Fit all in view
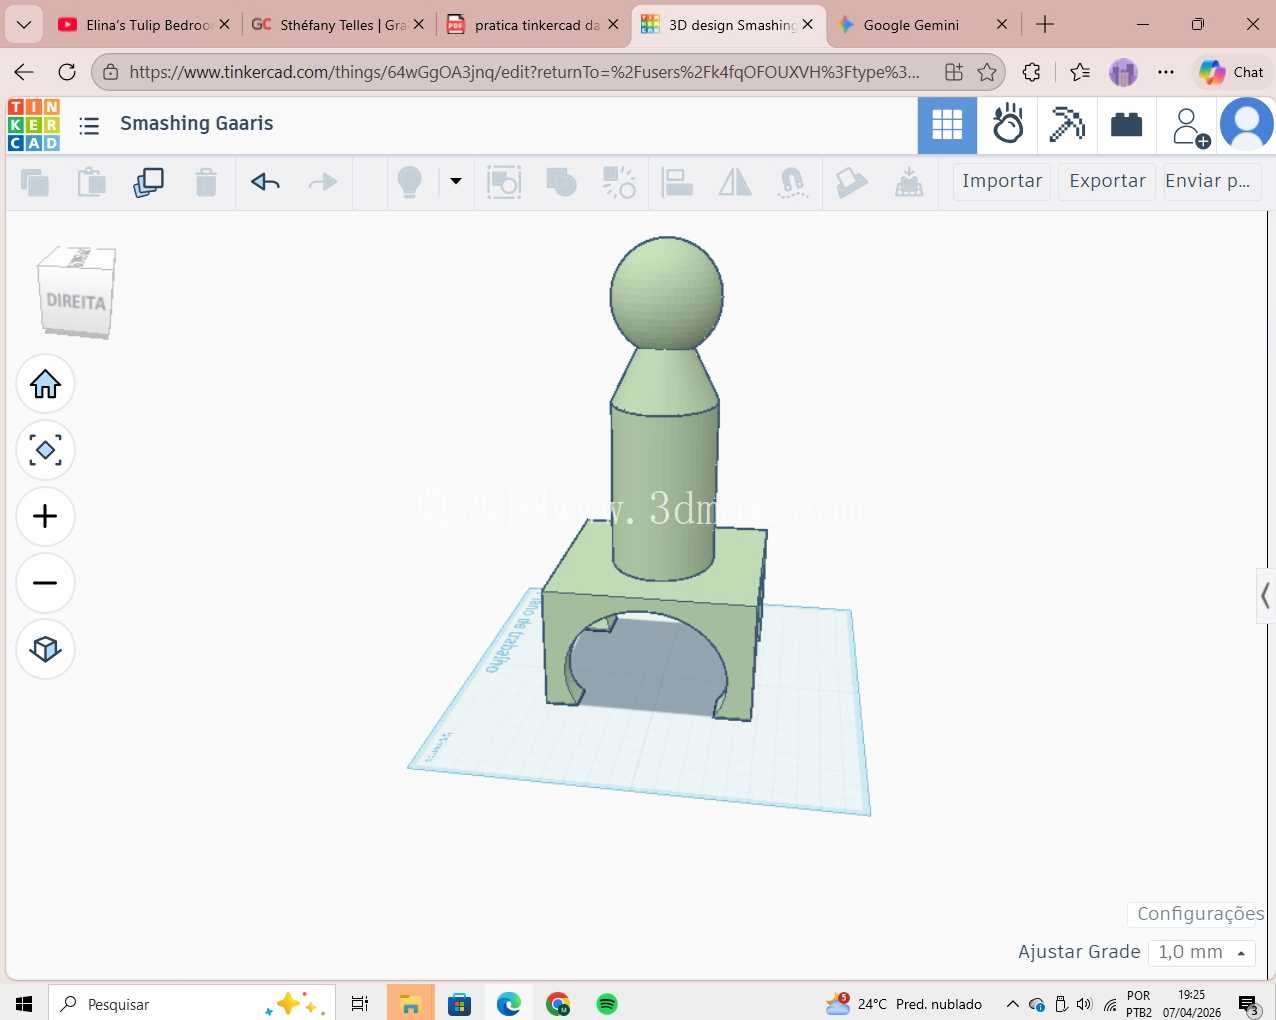Screen dimensions: 1276x1020 pyautogui.click(x=45, y=450)
